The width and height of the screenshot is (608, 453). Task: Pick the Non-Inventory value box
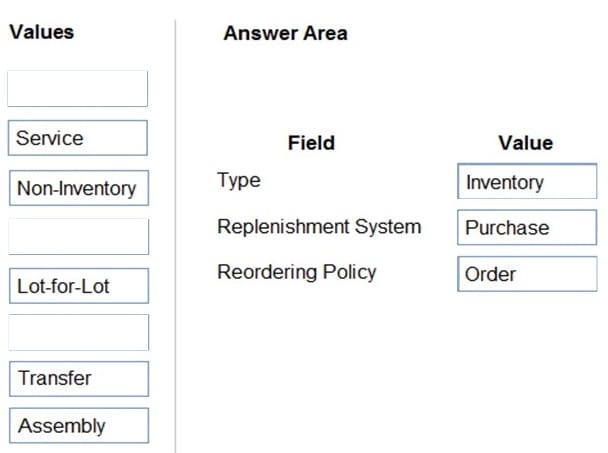pyautogui.click(x=77, y=188)
